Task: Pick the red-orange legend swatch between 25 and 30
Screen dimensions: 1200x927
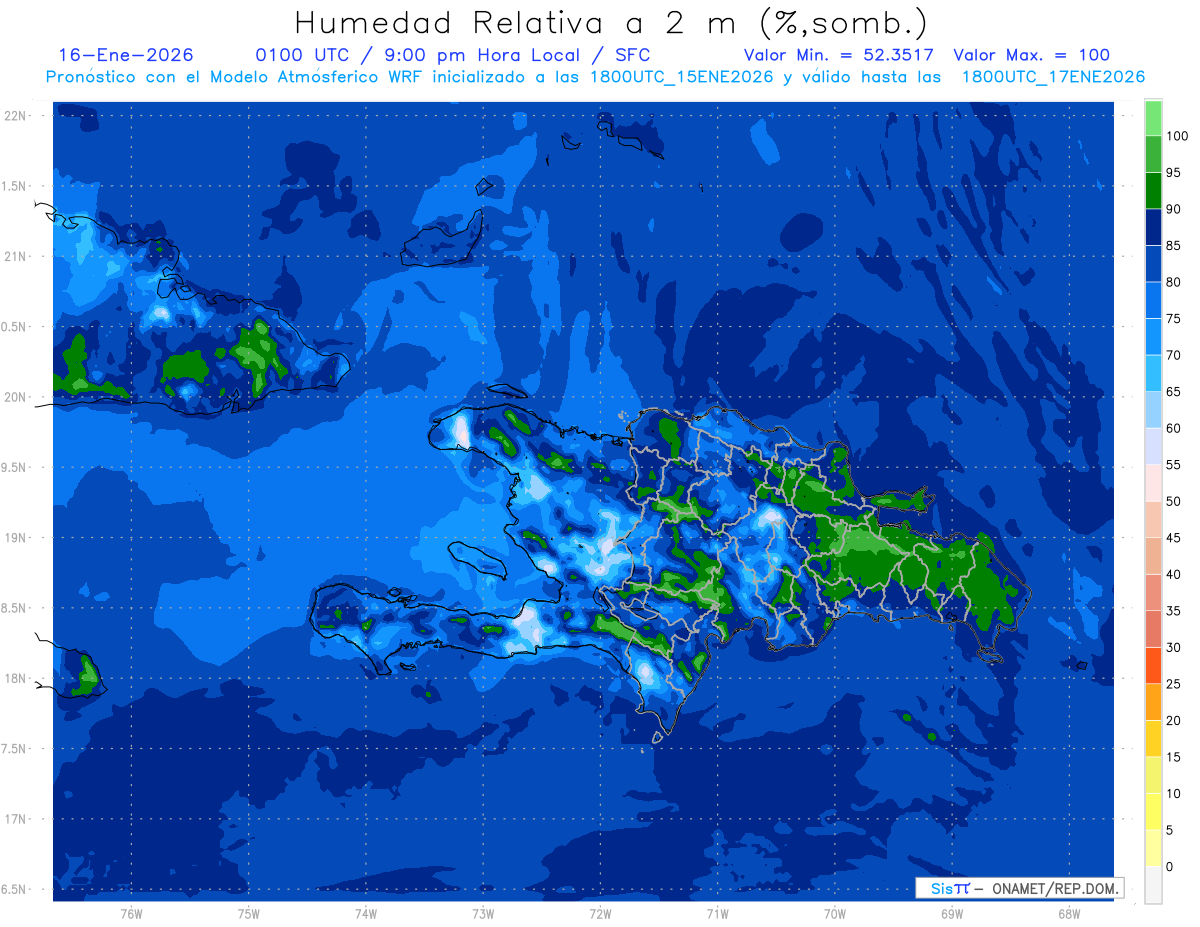Action: [1153, 666]
